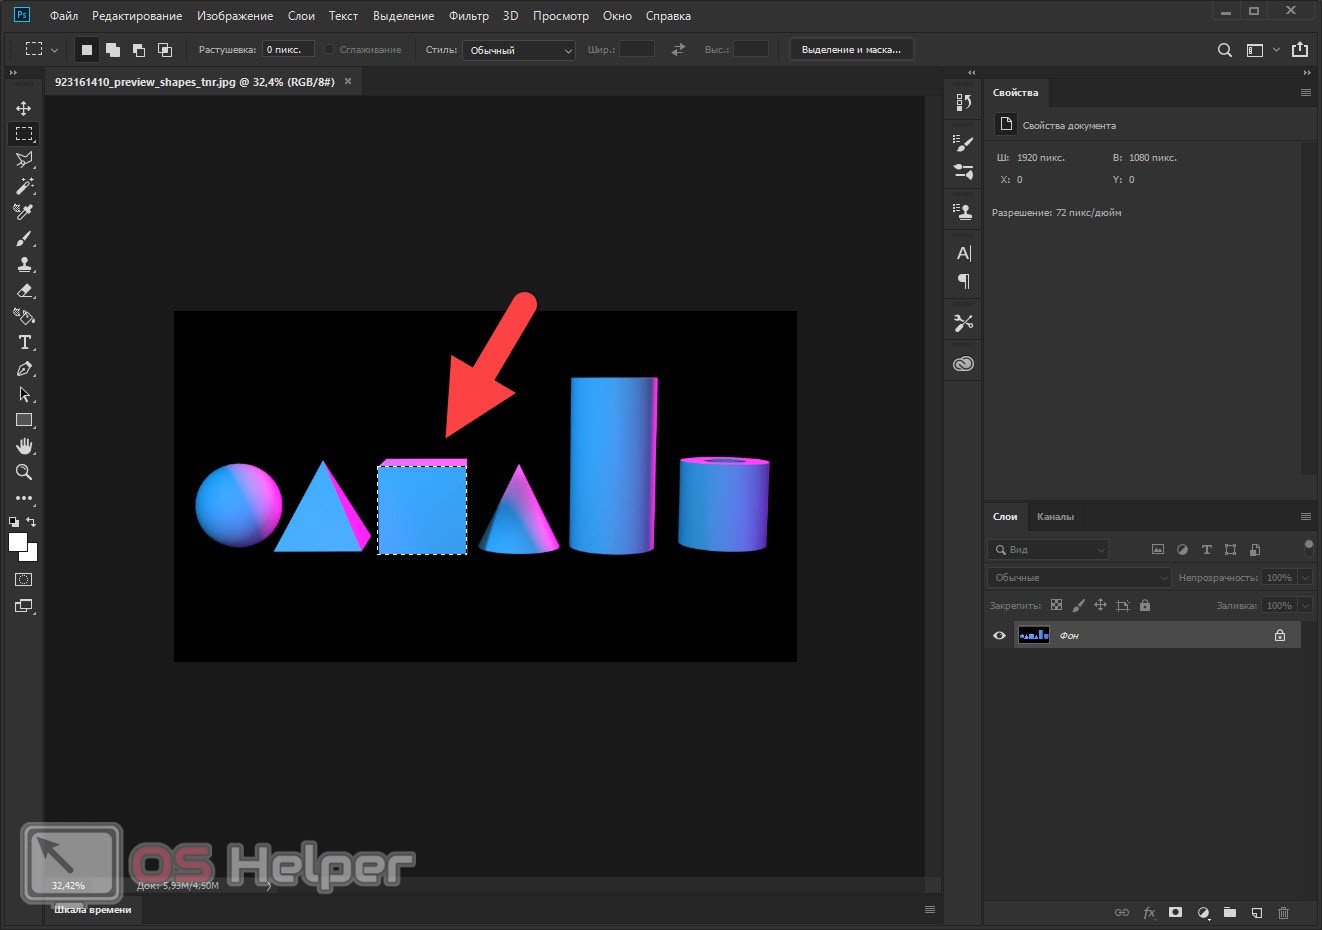
Task: Open the Непрозрачность opacity dropdown
Action: (1305, 577)
